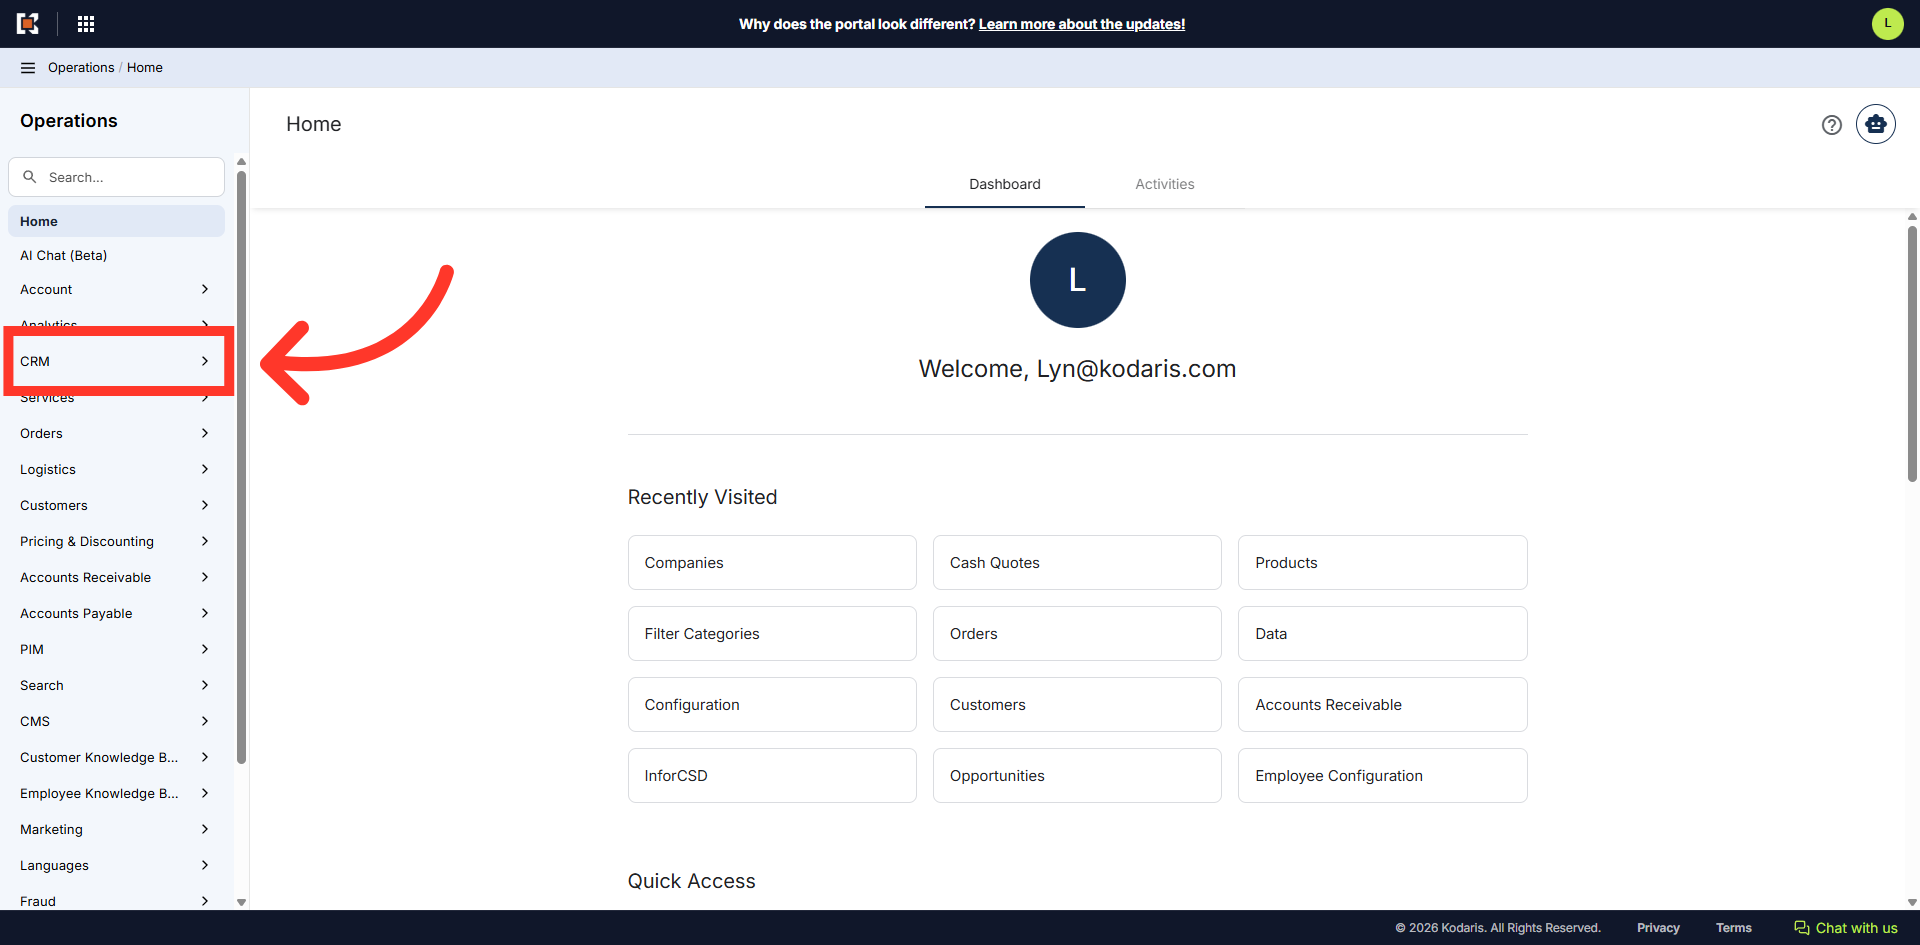Open the apps grid launcher

[86, 24]
